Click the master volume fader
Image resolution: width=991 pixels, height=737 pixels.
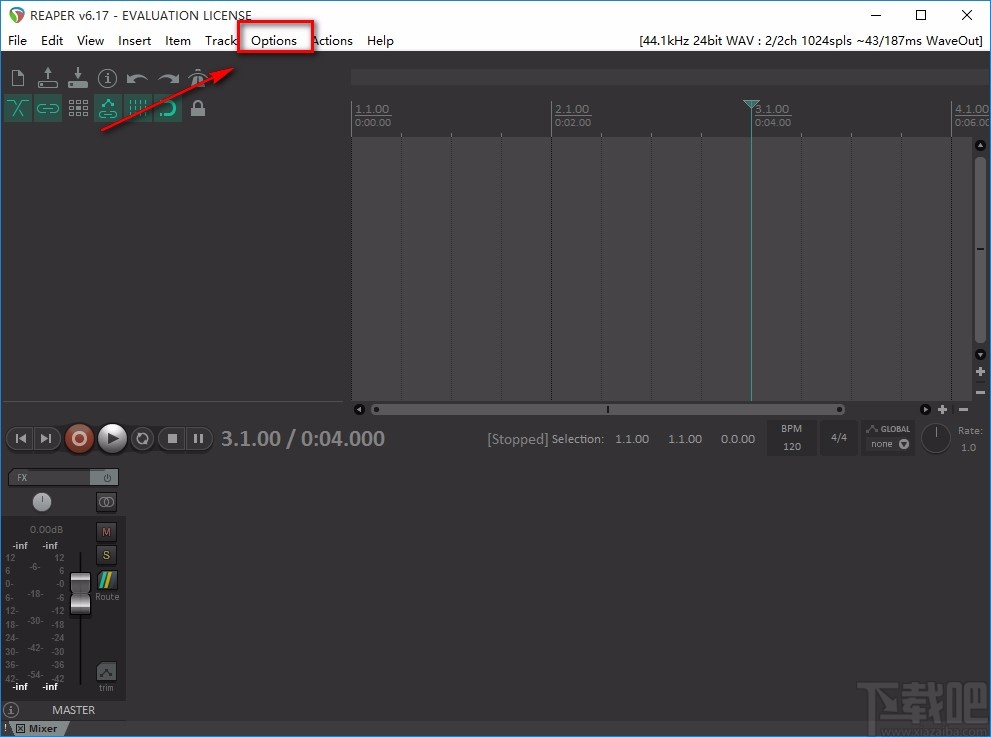[x=80, y=593]
